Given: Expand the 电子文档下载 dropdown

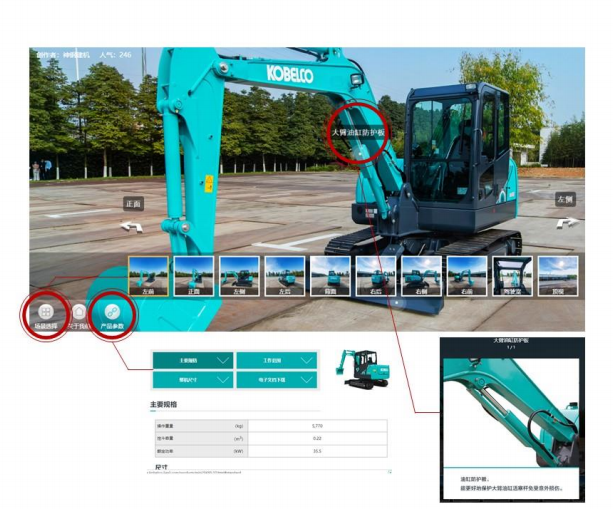Looking at the screenshot, I should coord(276,380).
